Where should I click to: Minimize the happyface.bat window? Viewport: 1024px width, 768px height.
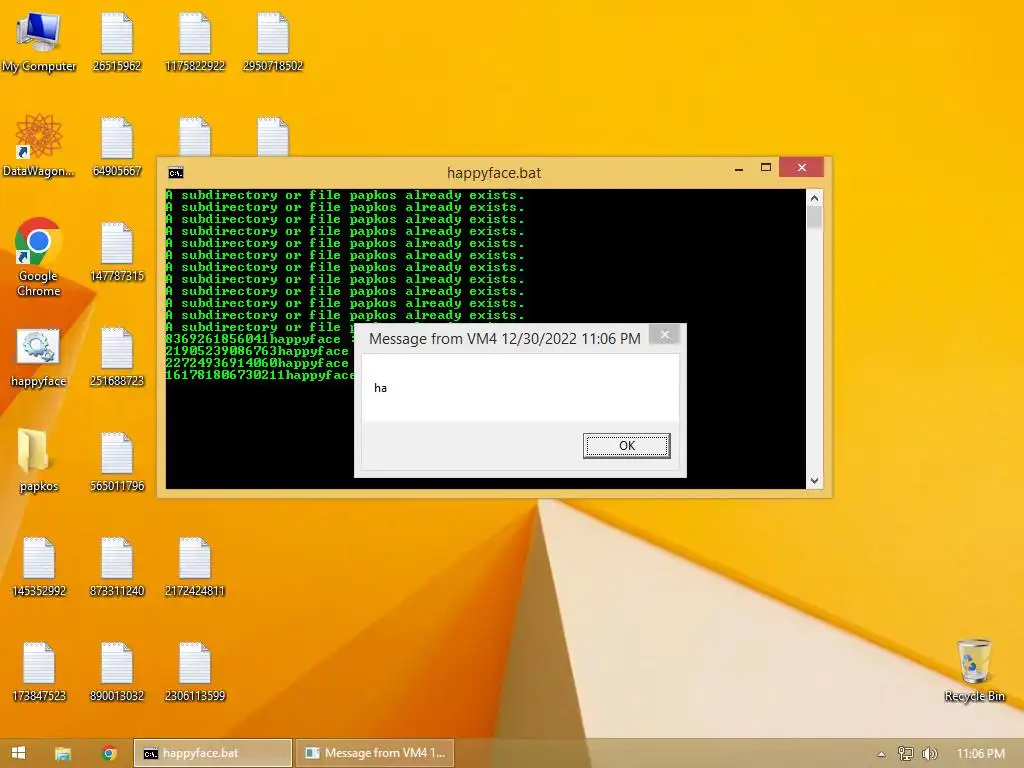pyautogui.click(x=739, y=169)
